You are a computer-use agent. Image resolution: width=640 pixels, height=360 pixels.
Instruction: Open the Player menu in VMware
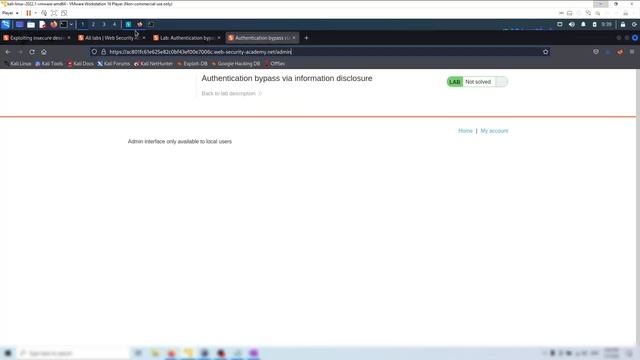10,13
